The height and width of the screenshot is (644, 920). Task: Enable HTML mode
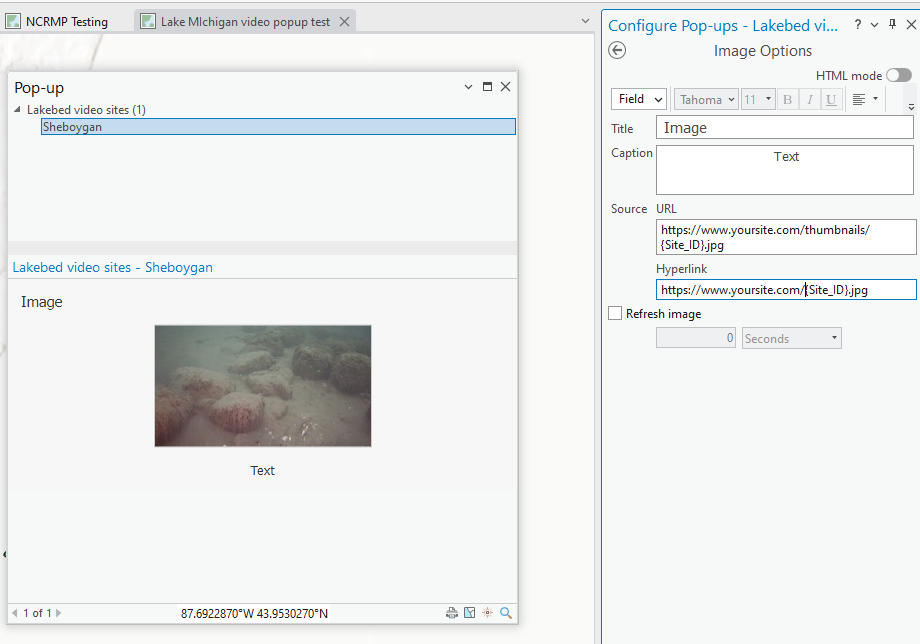[x=898, y=74]
